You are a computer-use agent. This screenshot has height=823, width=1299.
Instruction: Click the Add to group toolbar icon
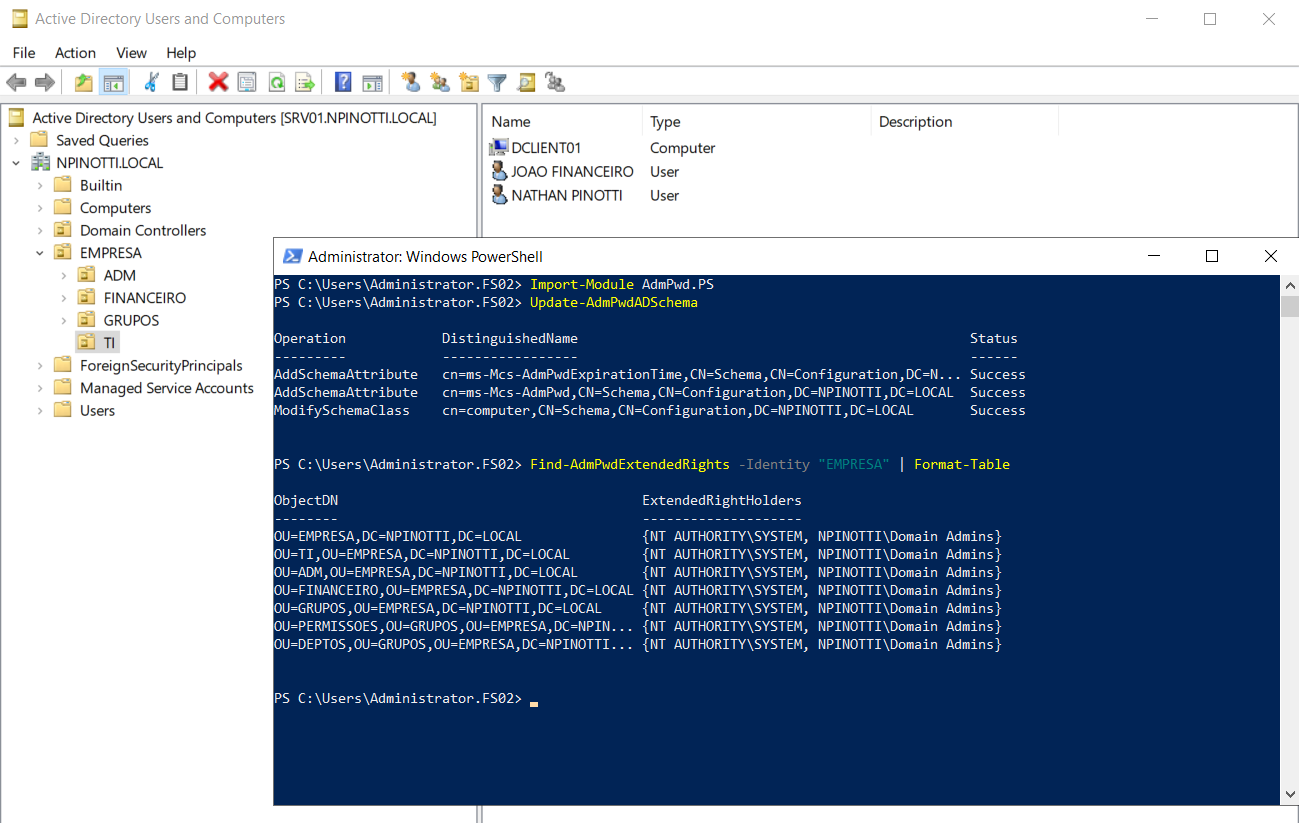click(555, 82)
